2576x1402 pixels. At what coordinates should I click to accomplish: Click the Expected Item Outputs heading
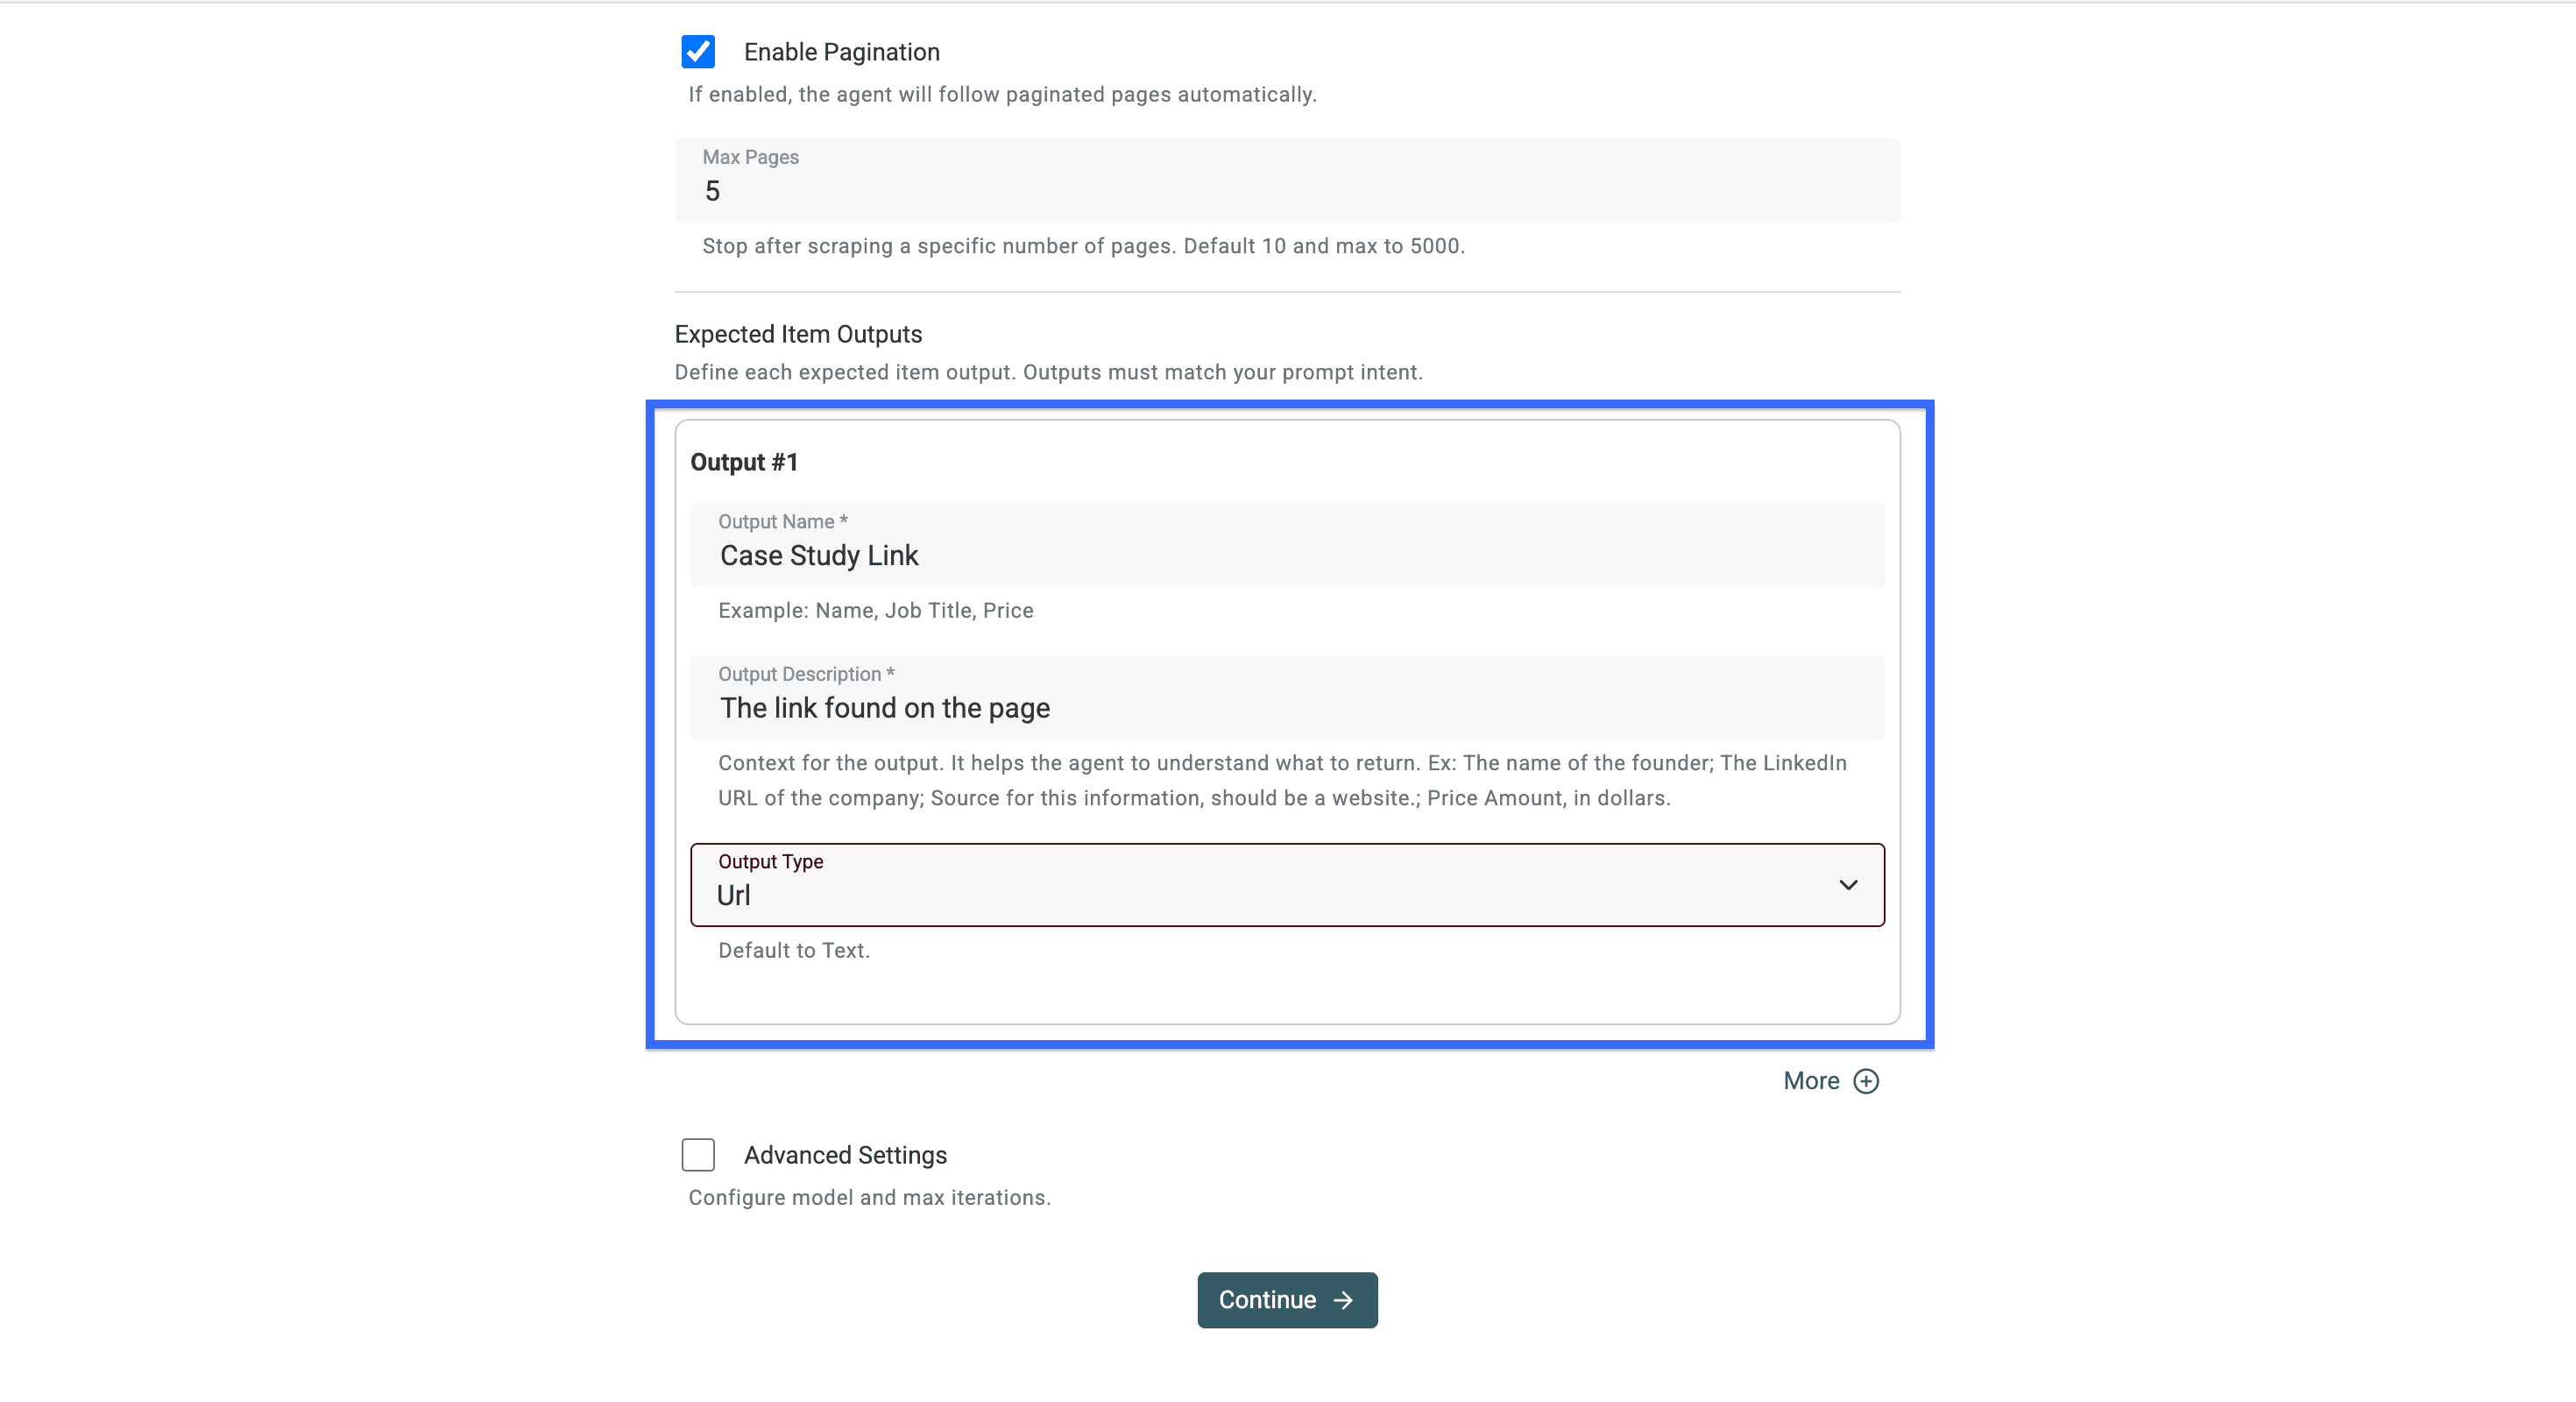[798, 334]
